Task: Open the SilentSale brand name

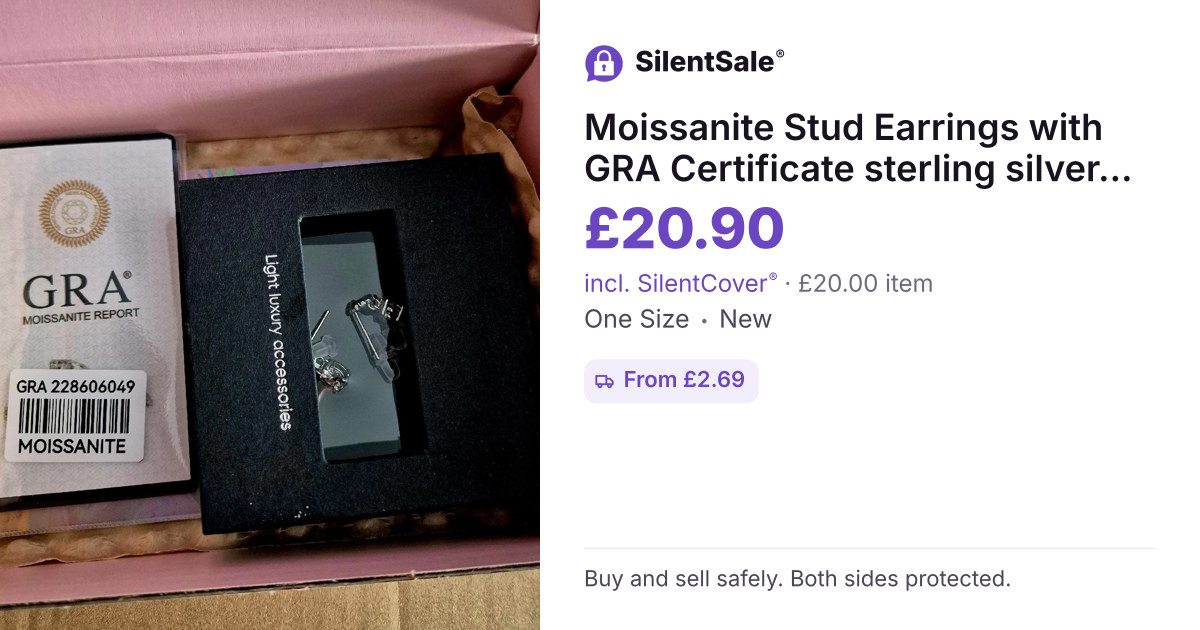Action: pos(704,62)
